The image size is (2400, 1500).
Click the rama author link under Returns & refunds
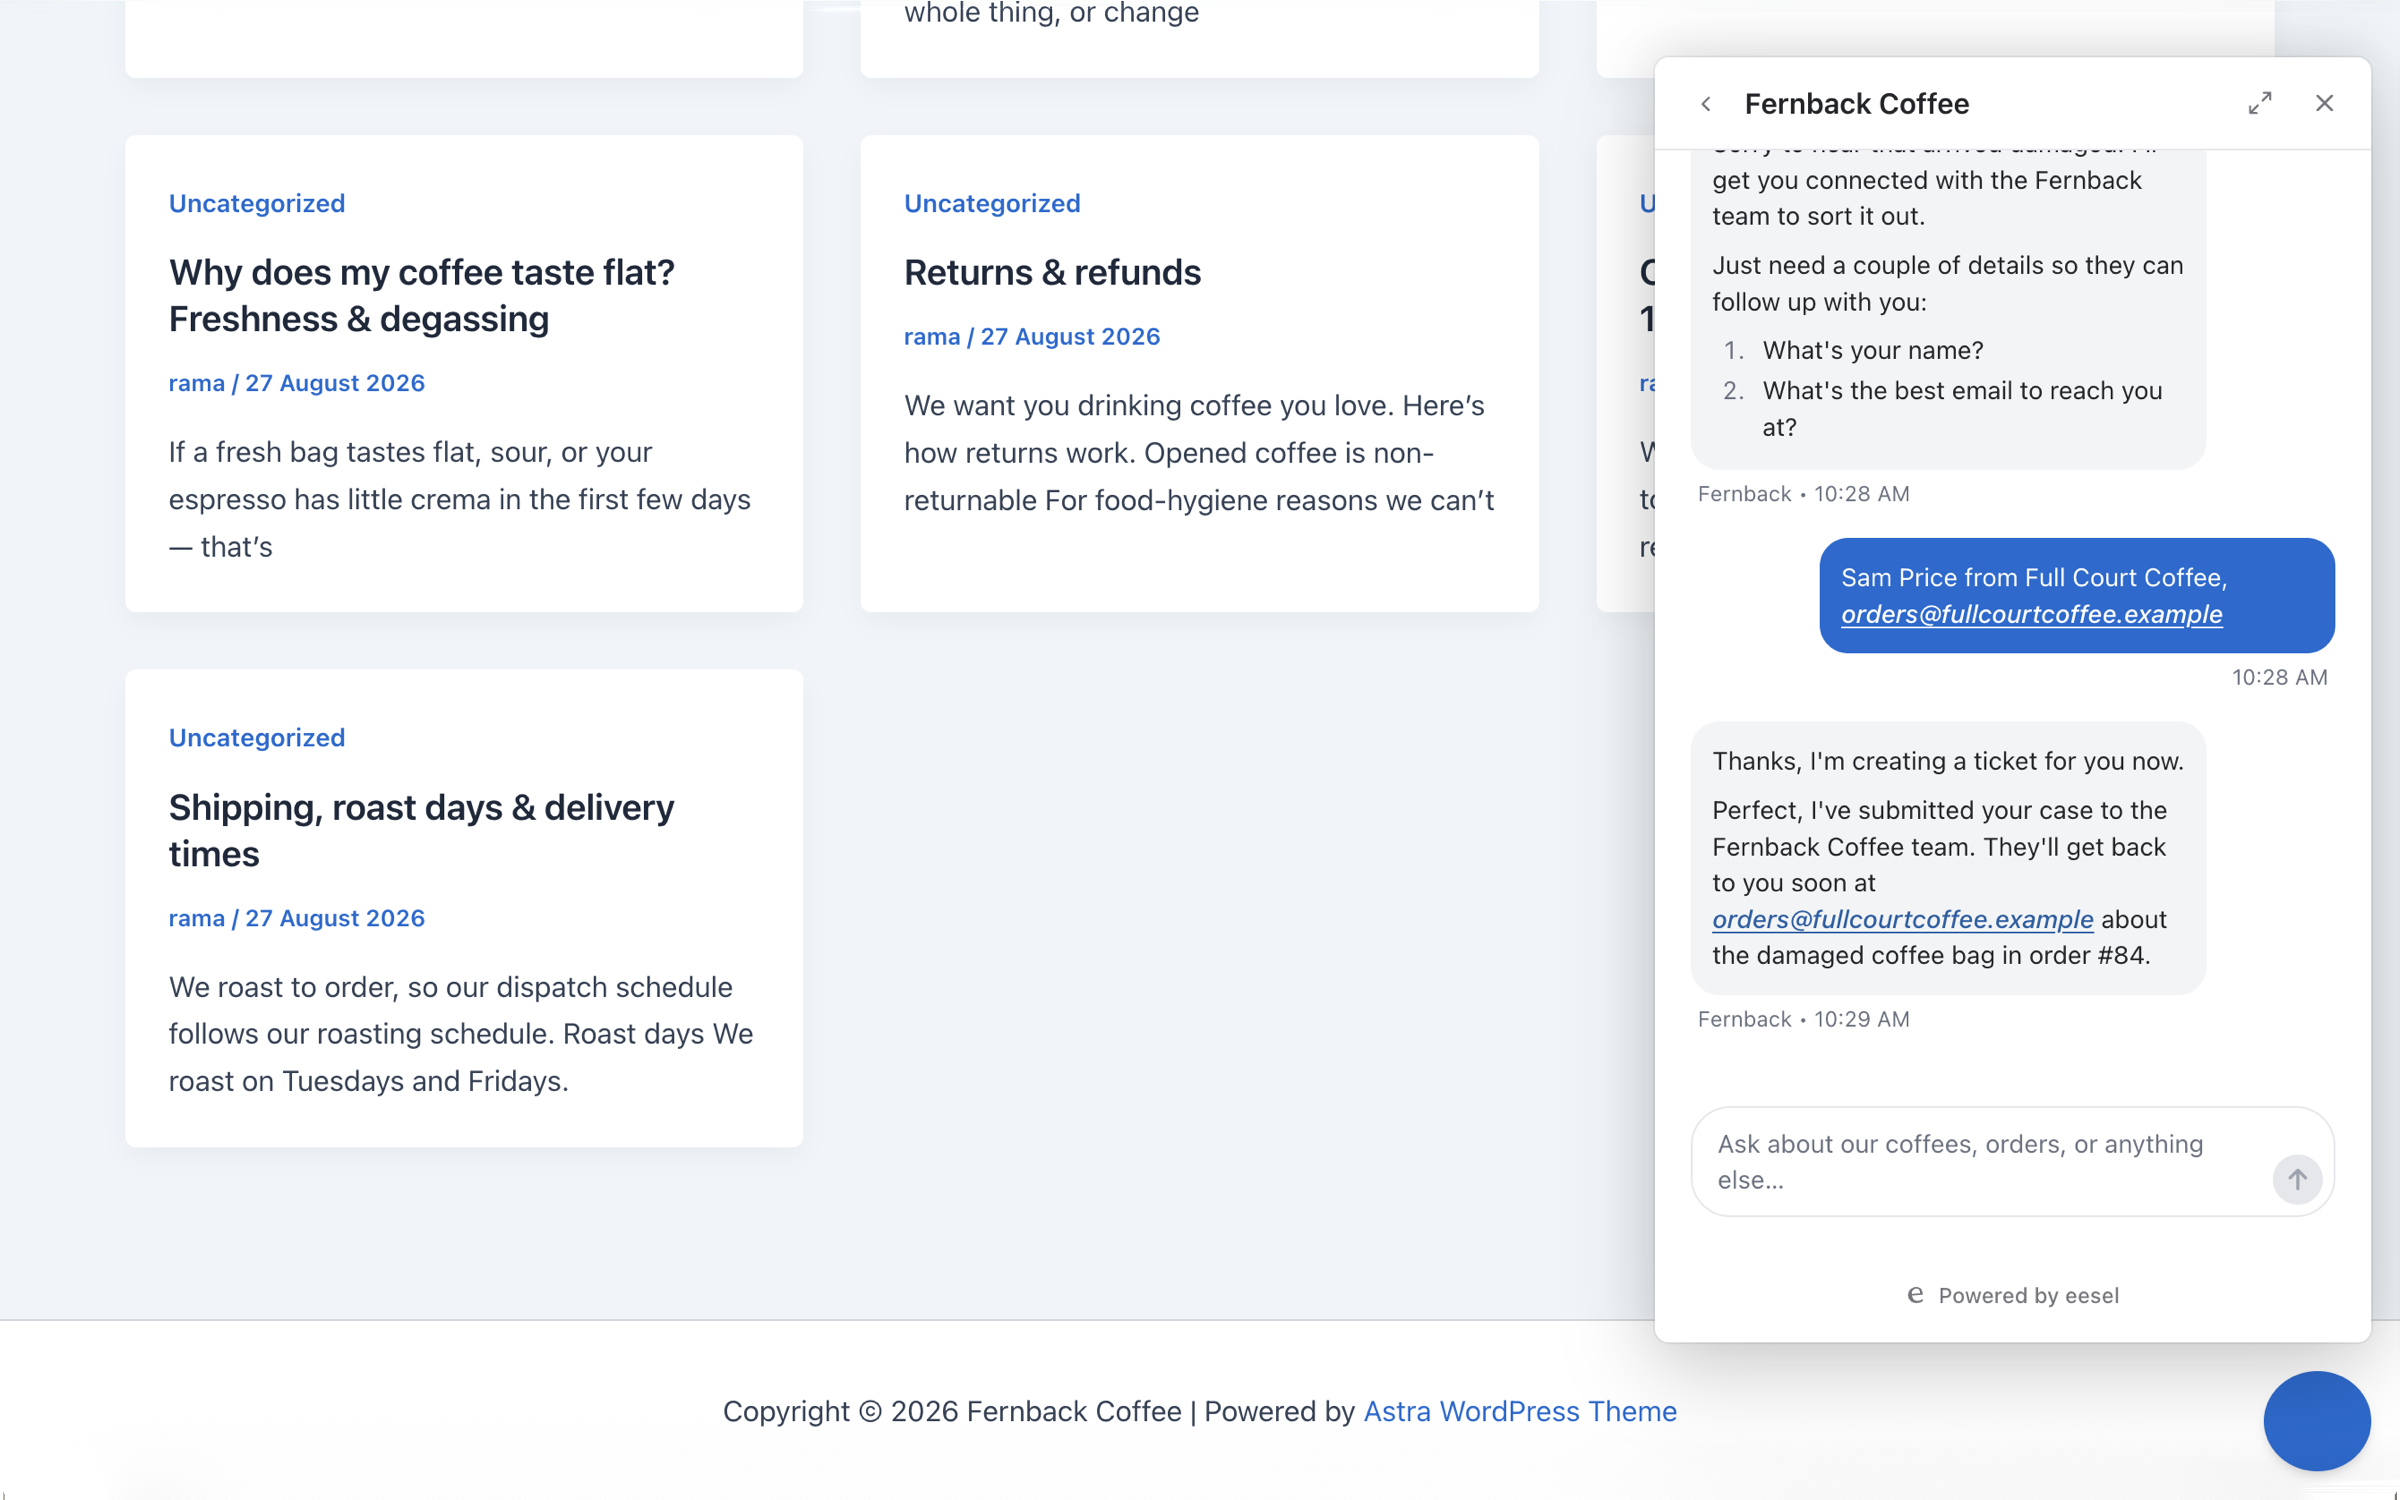click(932, 336)
